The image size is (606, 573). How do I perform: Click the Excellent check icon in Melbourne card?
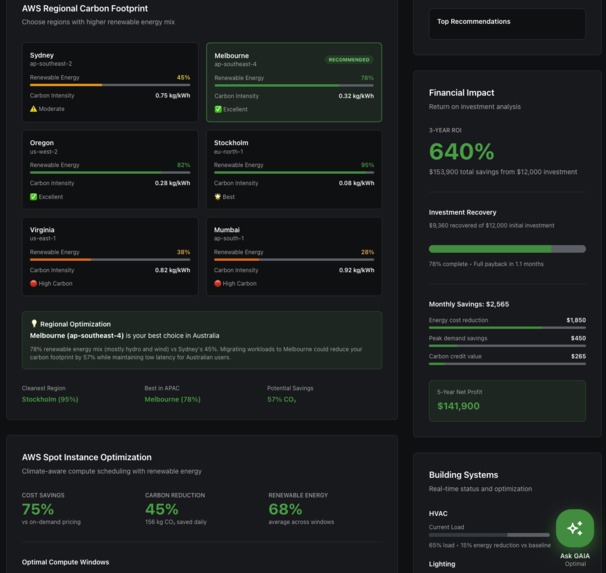(218, 109)
